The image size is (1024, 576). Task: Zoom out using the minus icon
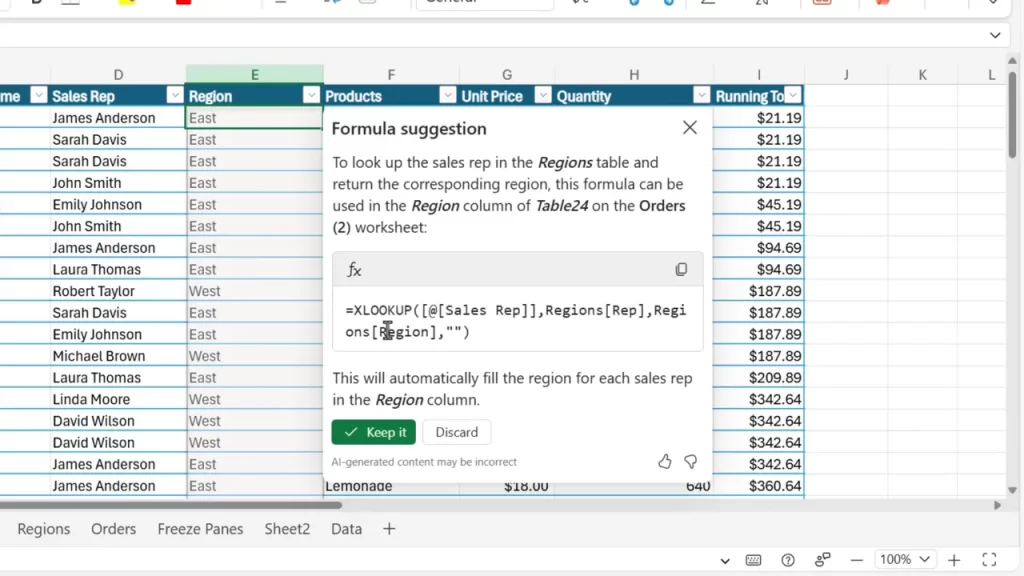point(856,561)
